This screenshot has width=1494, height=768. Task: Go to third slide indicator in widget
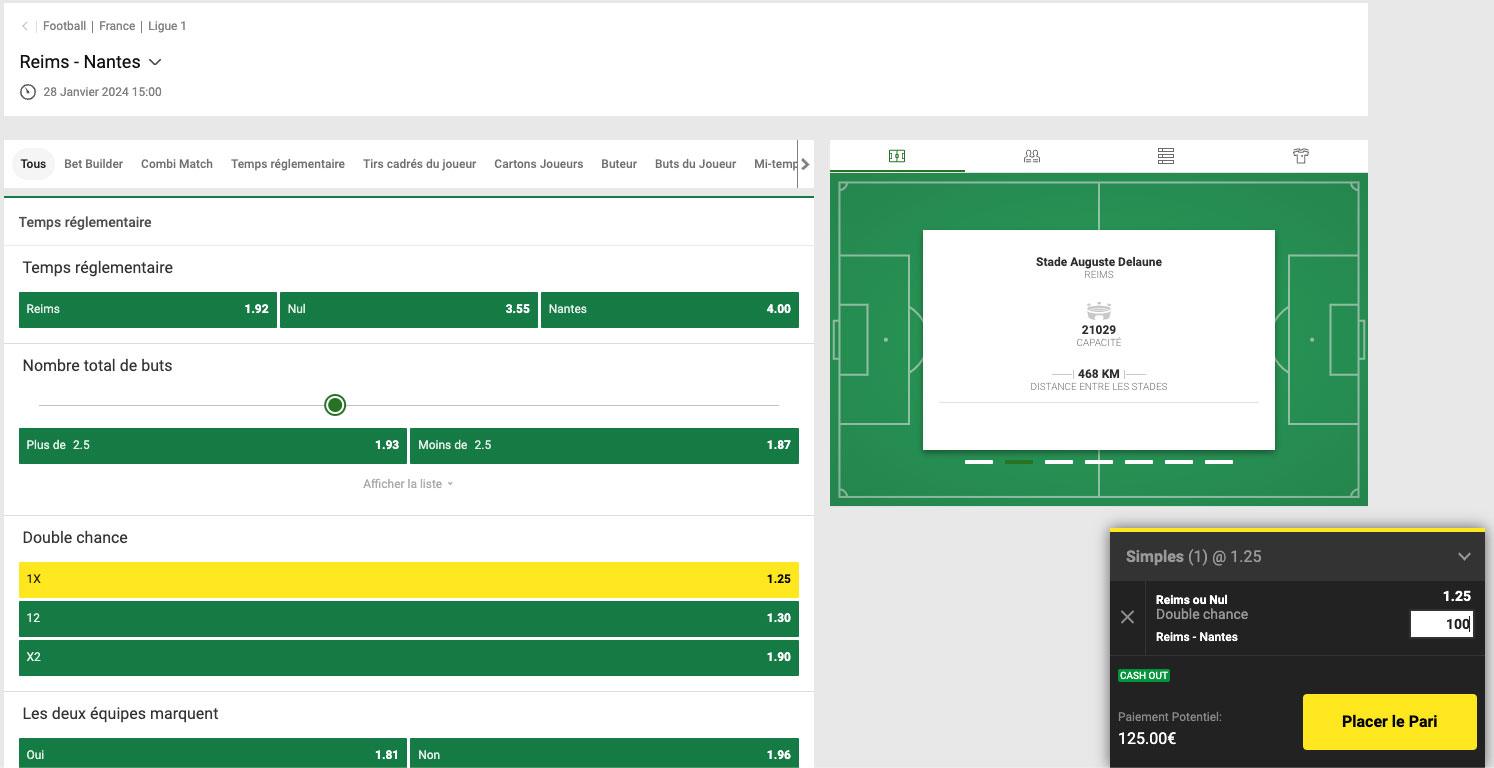click(x=1059, y=462)
